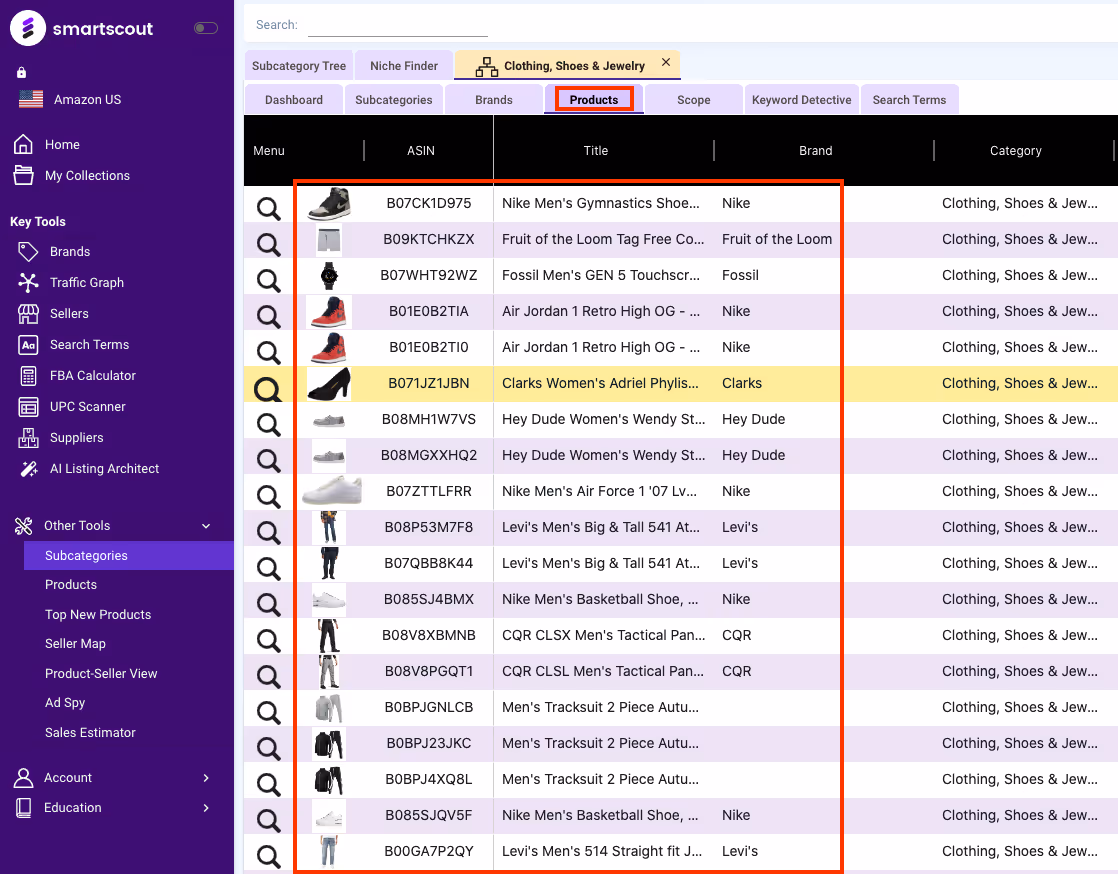Sort by the Category column header

[x=1015, y=150]
